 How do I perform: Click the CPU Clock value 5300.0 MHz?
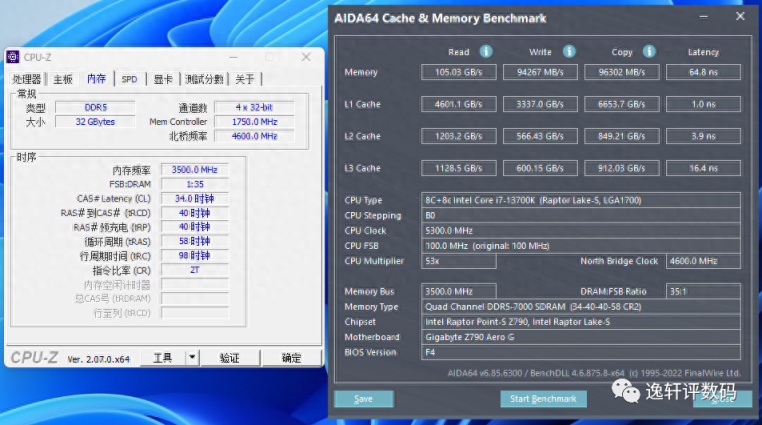581,230
